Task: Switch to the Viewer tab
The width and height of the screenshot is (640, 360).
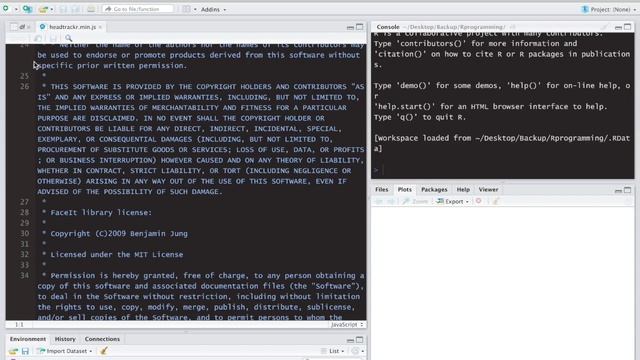Action: coord(488,189)
